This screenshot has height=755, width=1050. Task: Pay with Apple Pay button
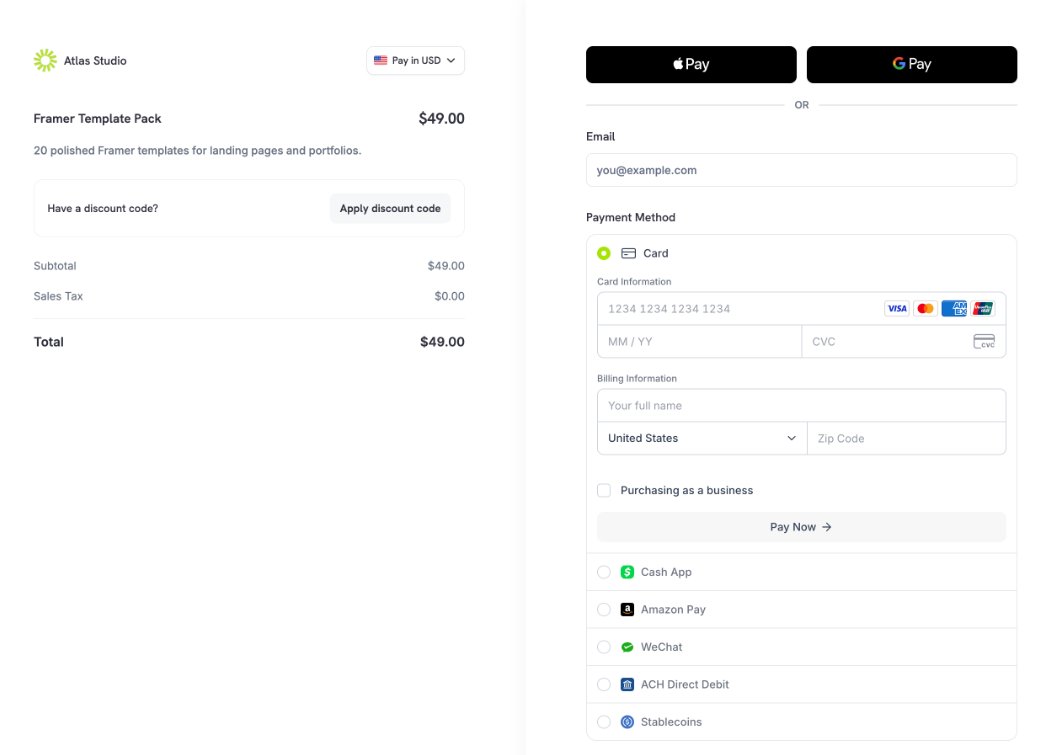(691, 64)
